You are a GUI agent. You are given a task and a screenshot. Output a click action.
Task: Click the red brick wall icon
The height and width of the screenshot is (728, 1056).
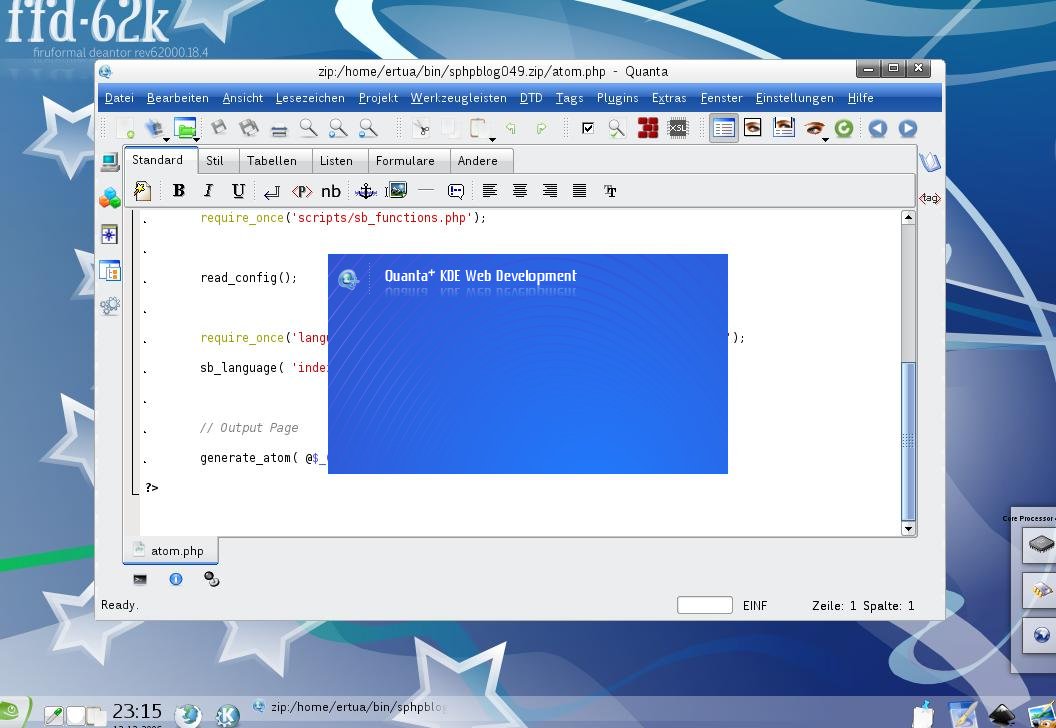click(x=648, y=128)
